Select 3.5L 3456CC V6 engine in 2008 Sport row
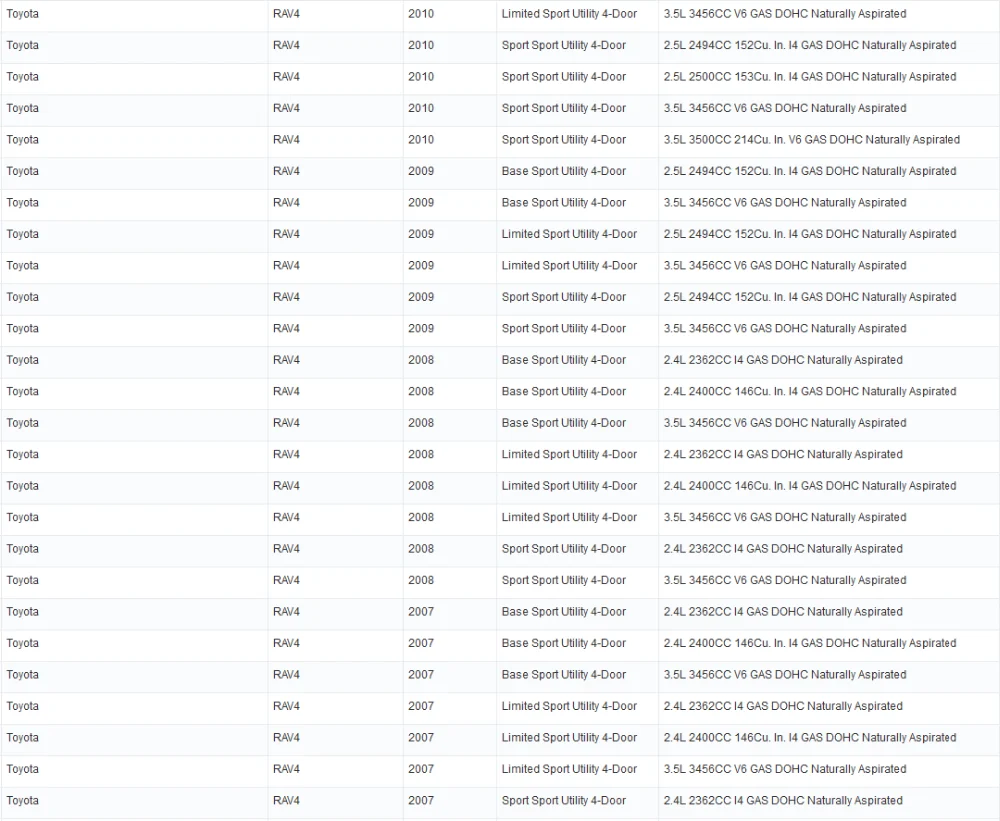 [x=784, y=581]
